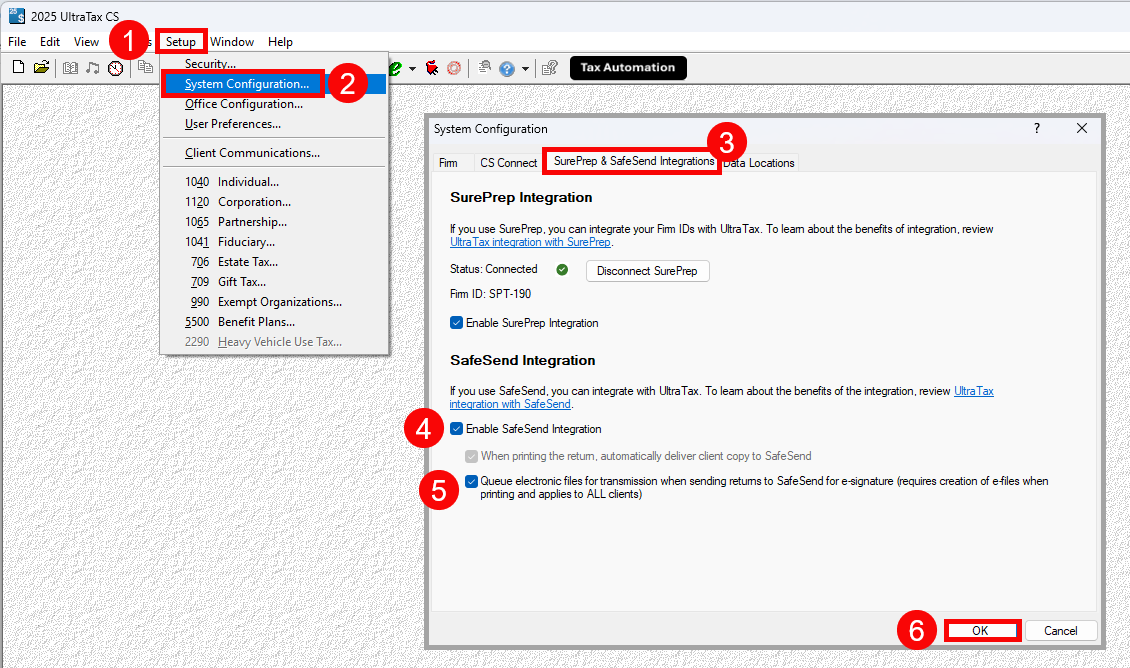Viewport: 1130px width, 668px height.
Task: Click the clock icon in toolbar
Action: coord(116,68)
